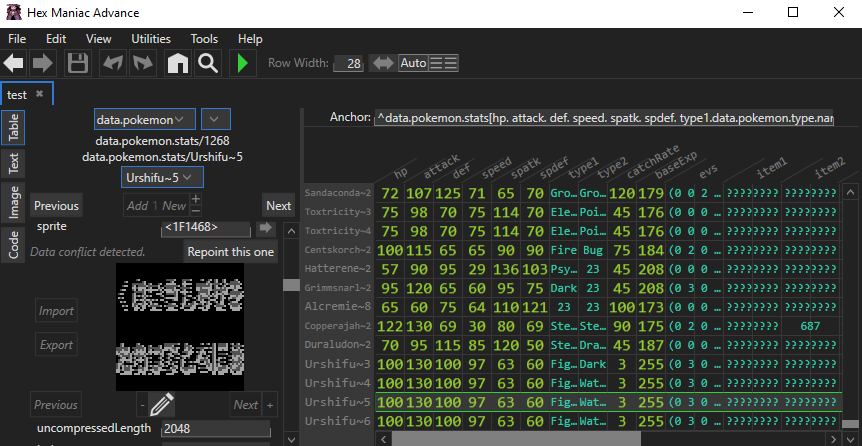Go to the Next table entry
Viewport: 862px width, 446px height.
(x=279, y=206)
